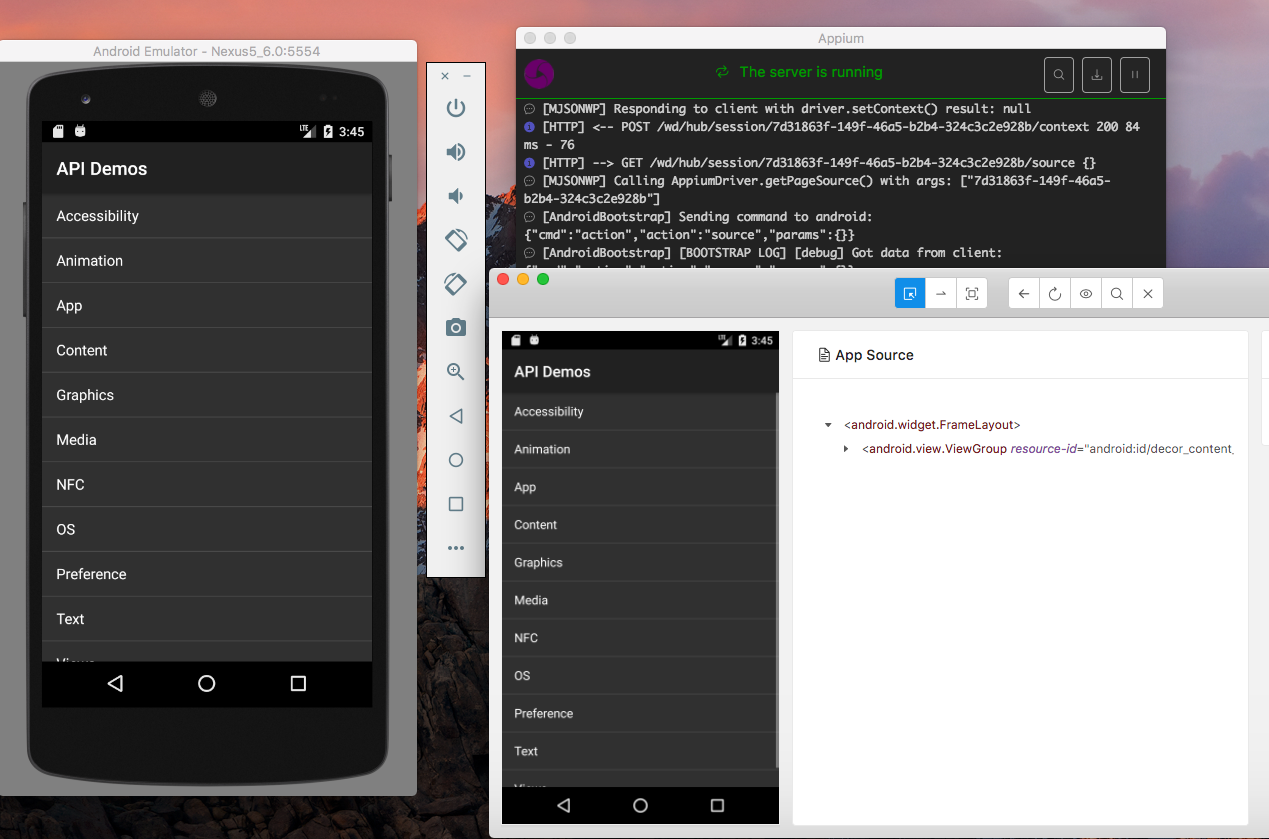
Task: Collapse android.widget.FrameLayout tree node
Action: pyautogui.click(x=828, y=425)
